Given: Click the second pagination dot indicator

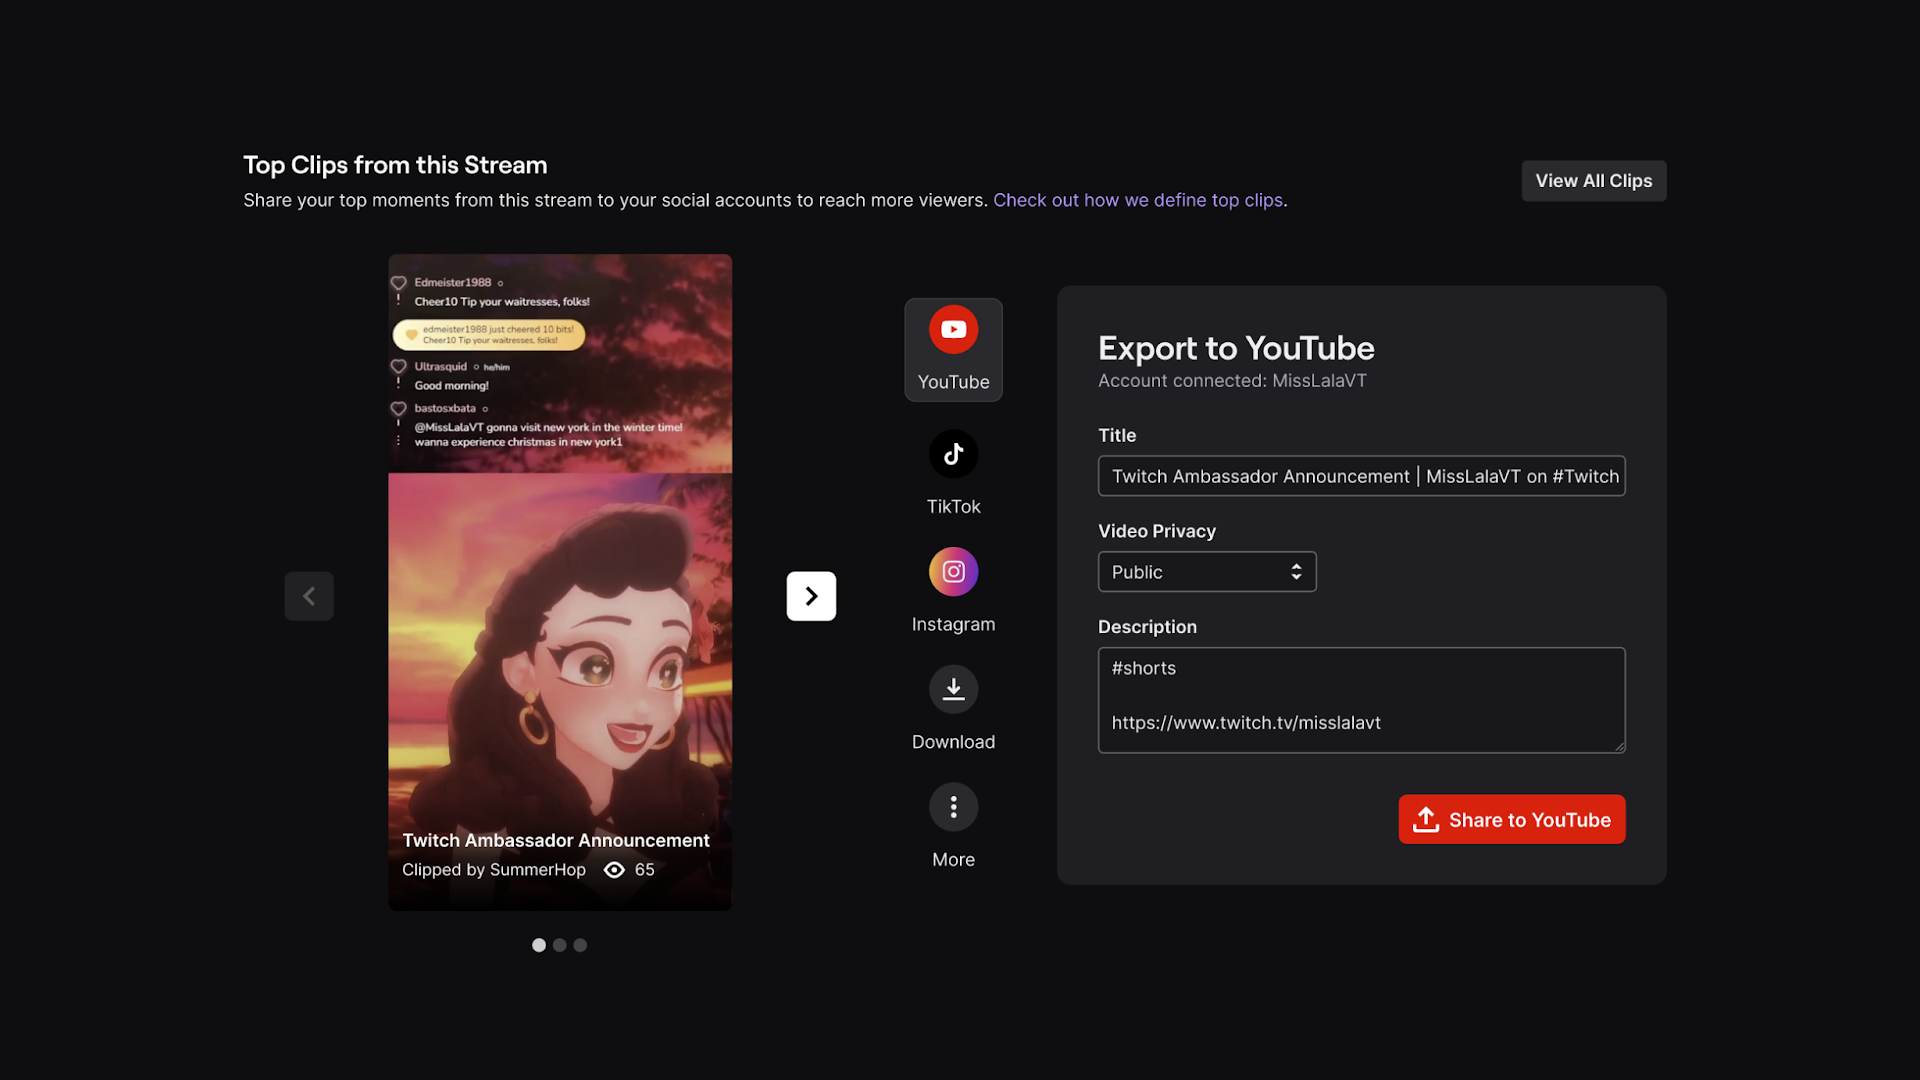Looking at the screenshot, I should 559,942.
